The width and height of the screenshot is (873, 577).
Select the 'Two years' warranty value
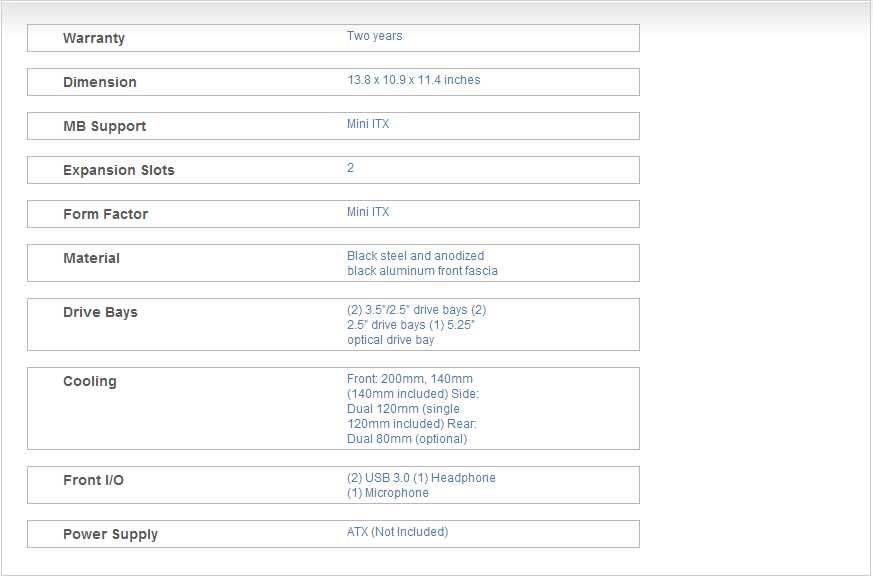[x=375, y=36]
